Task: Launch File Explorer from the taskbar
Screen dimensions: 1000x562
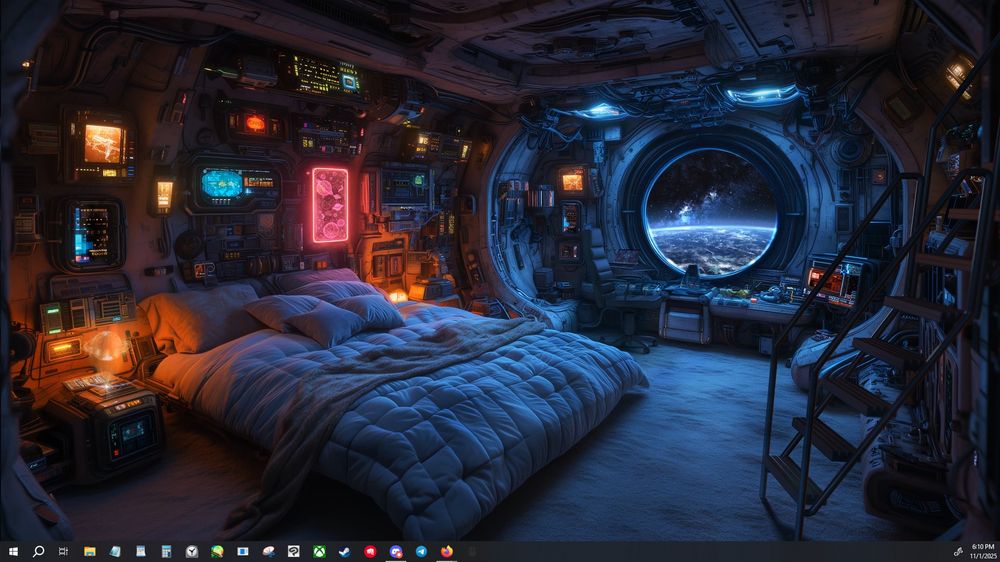Action: (x=90, y=552)
